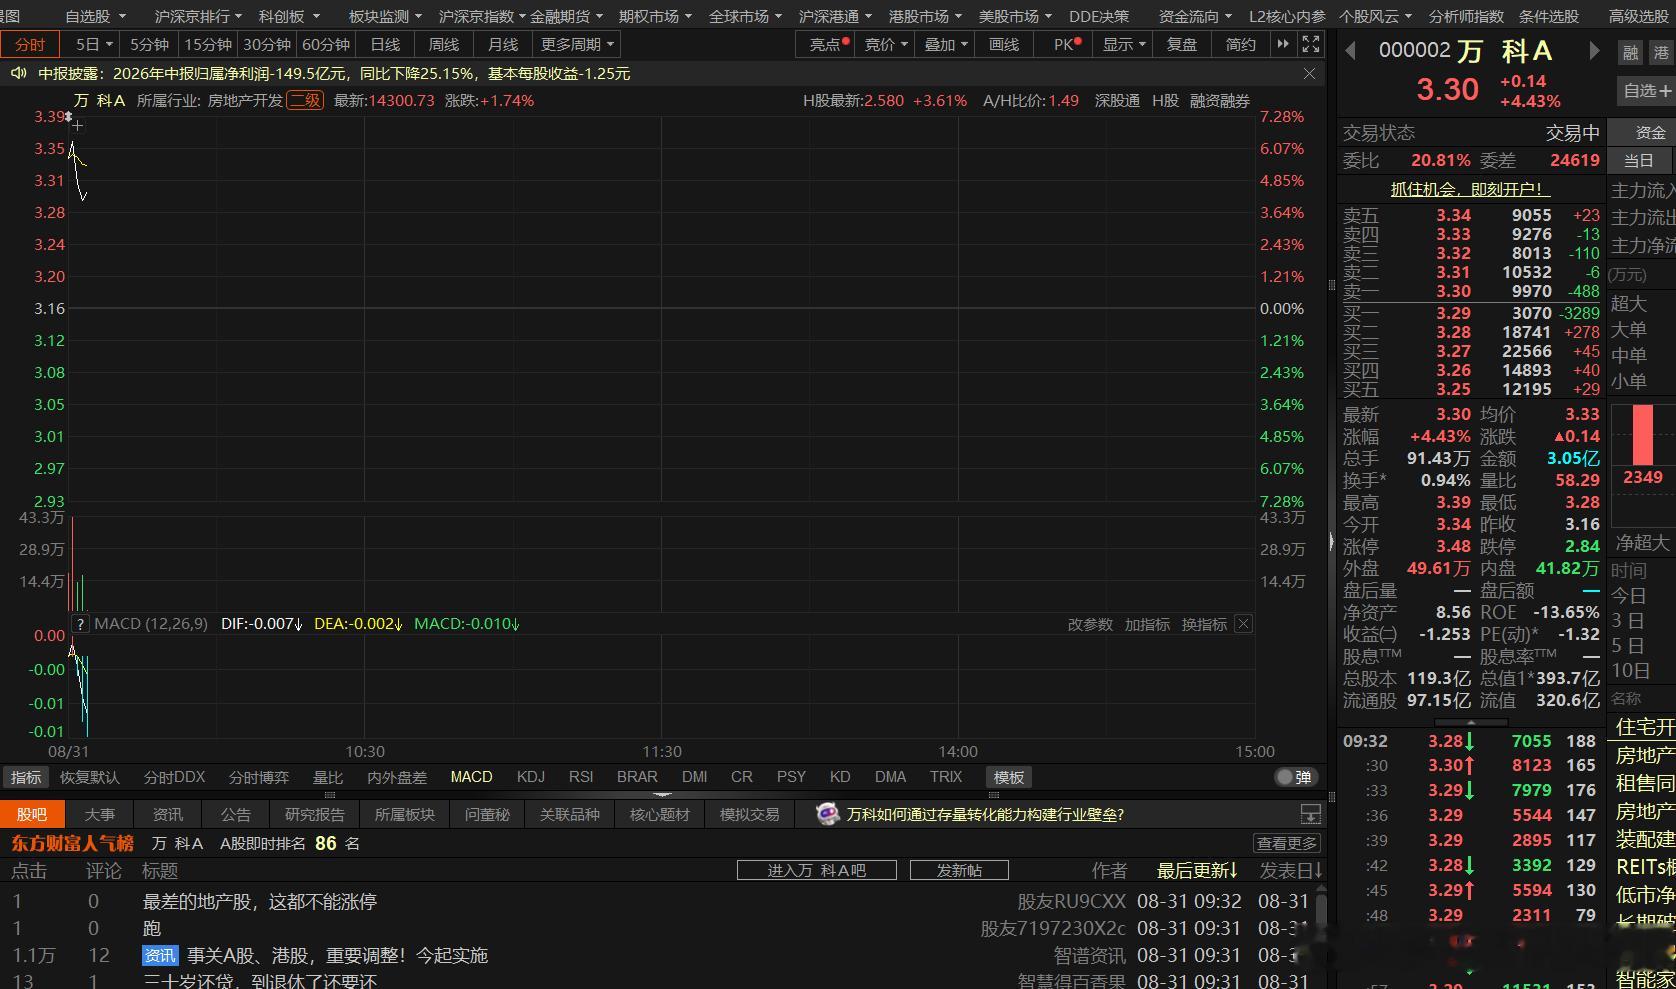1676x989 pixels.
Task: Click the double-arrow more tools icon
Action: click(1283, 44)
